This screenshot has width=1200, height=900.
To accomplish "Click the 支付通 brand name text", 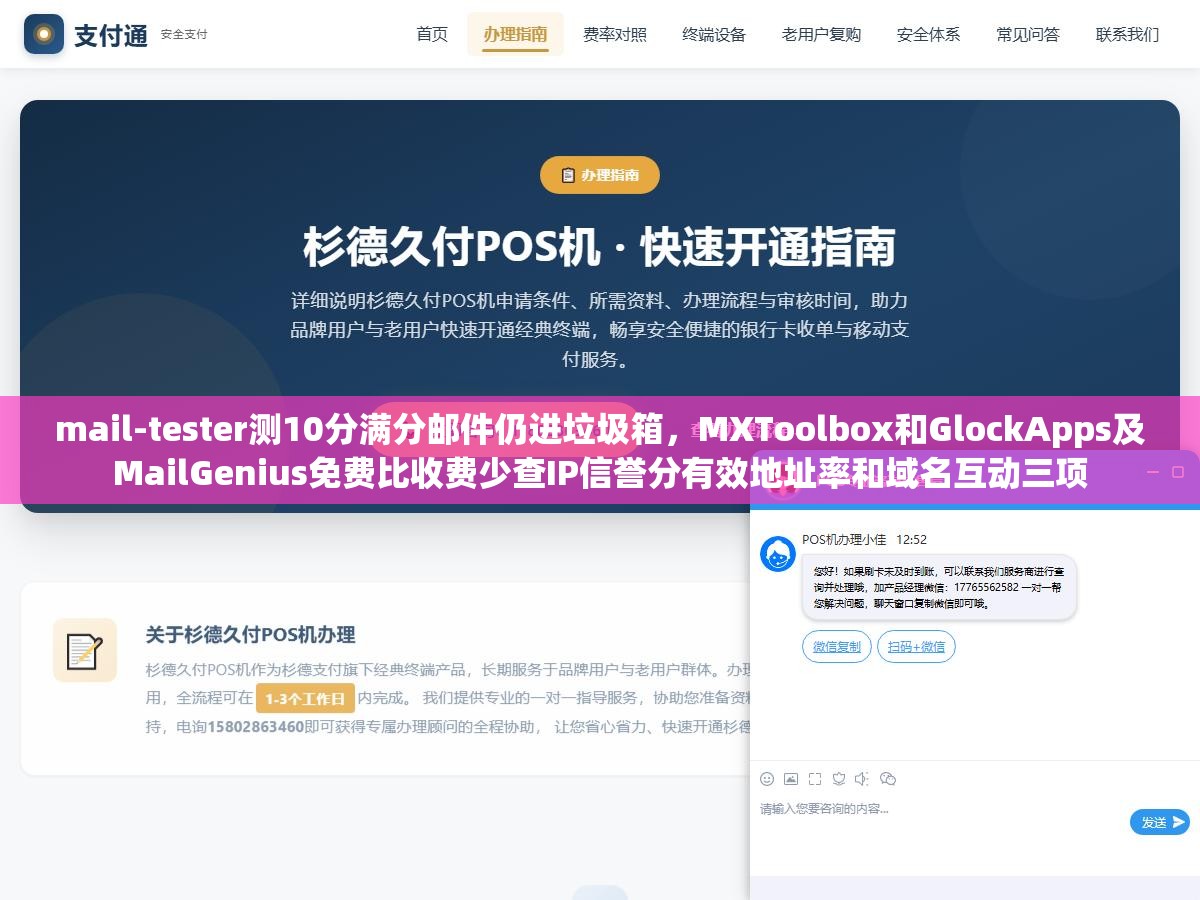I will point(111,35).
